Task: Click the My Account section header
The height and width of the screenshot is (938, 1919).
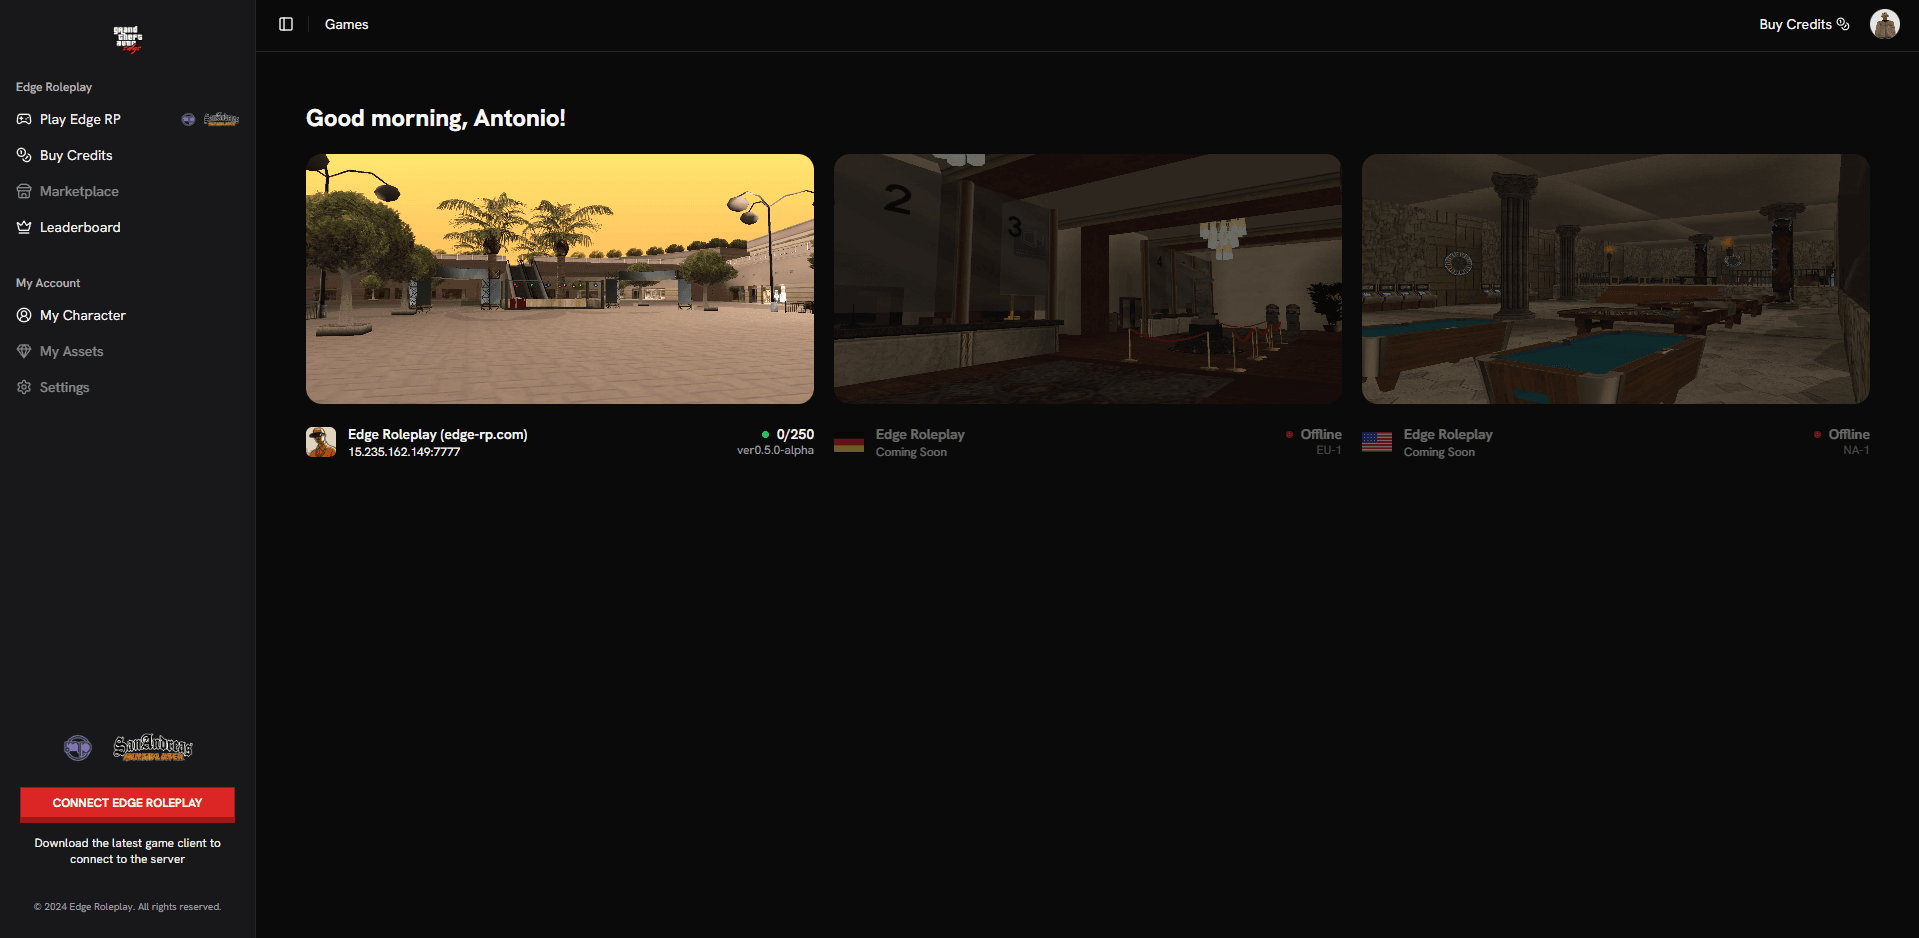Action: [48, 283]
